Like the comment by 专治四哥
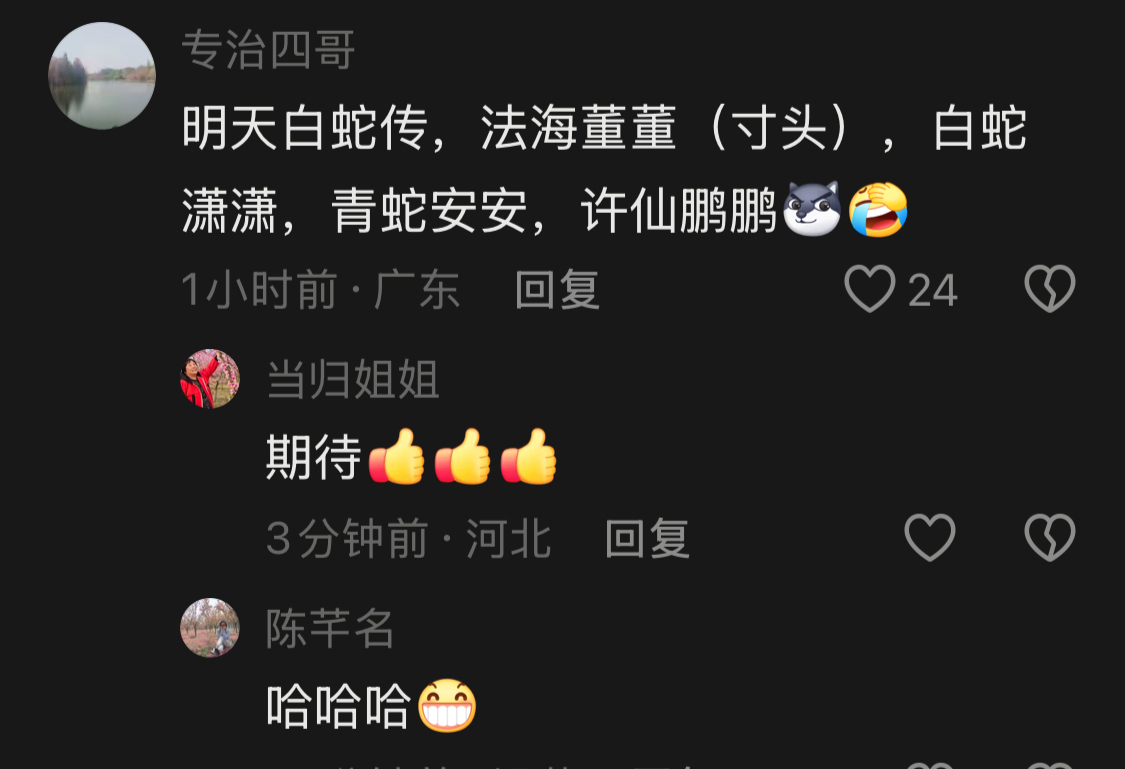 (870, 288)
